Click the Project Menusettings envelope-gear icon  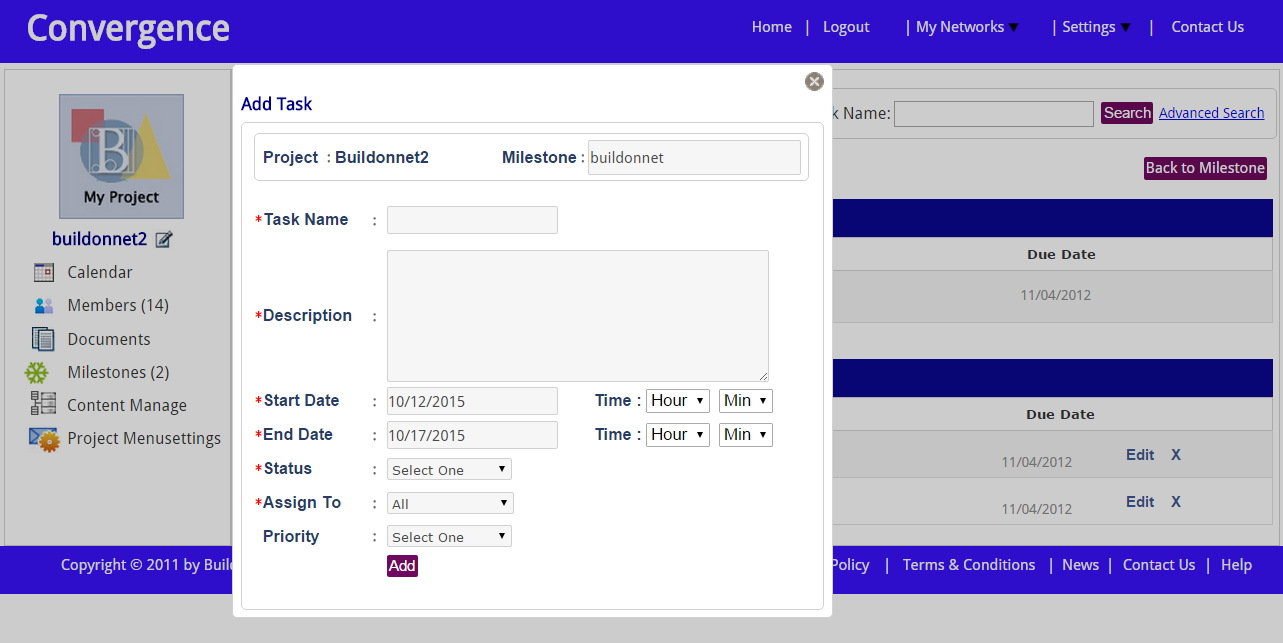(x=43, y=438)
